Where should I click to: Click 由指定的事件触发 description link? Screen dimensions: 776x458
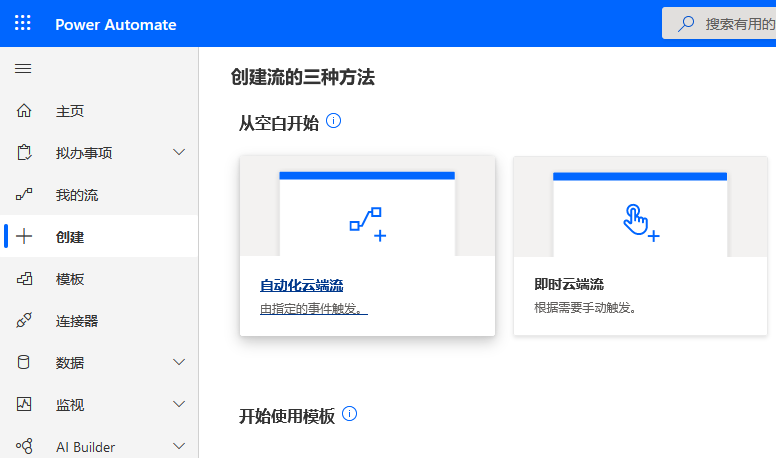314,308
